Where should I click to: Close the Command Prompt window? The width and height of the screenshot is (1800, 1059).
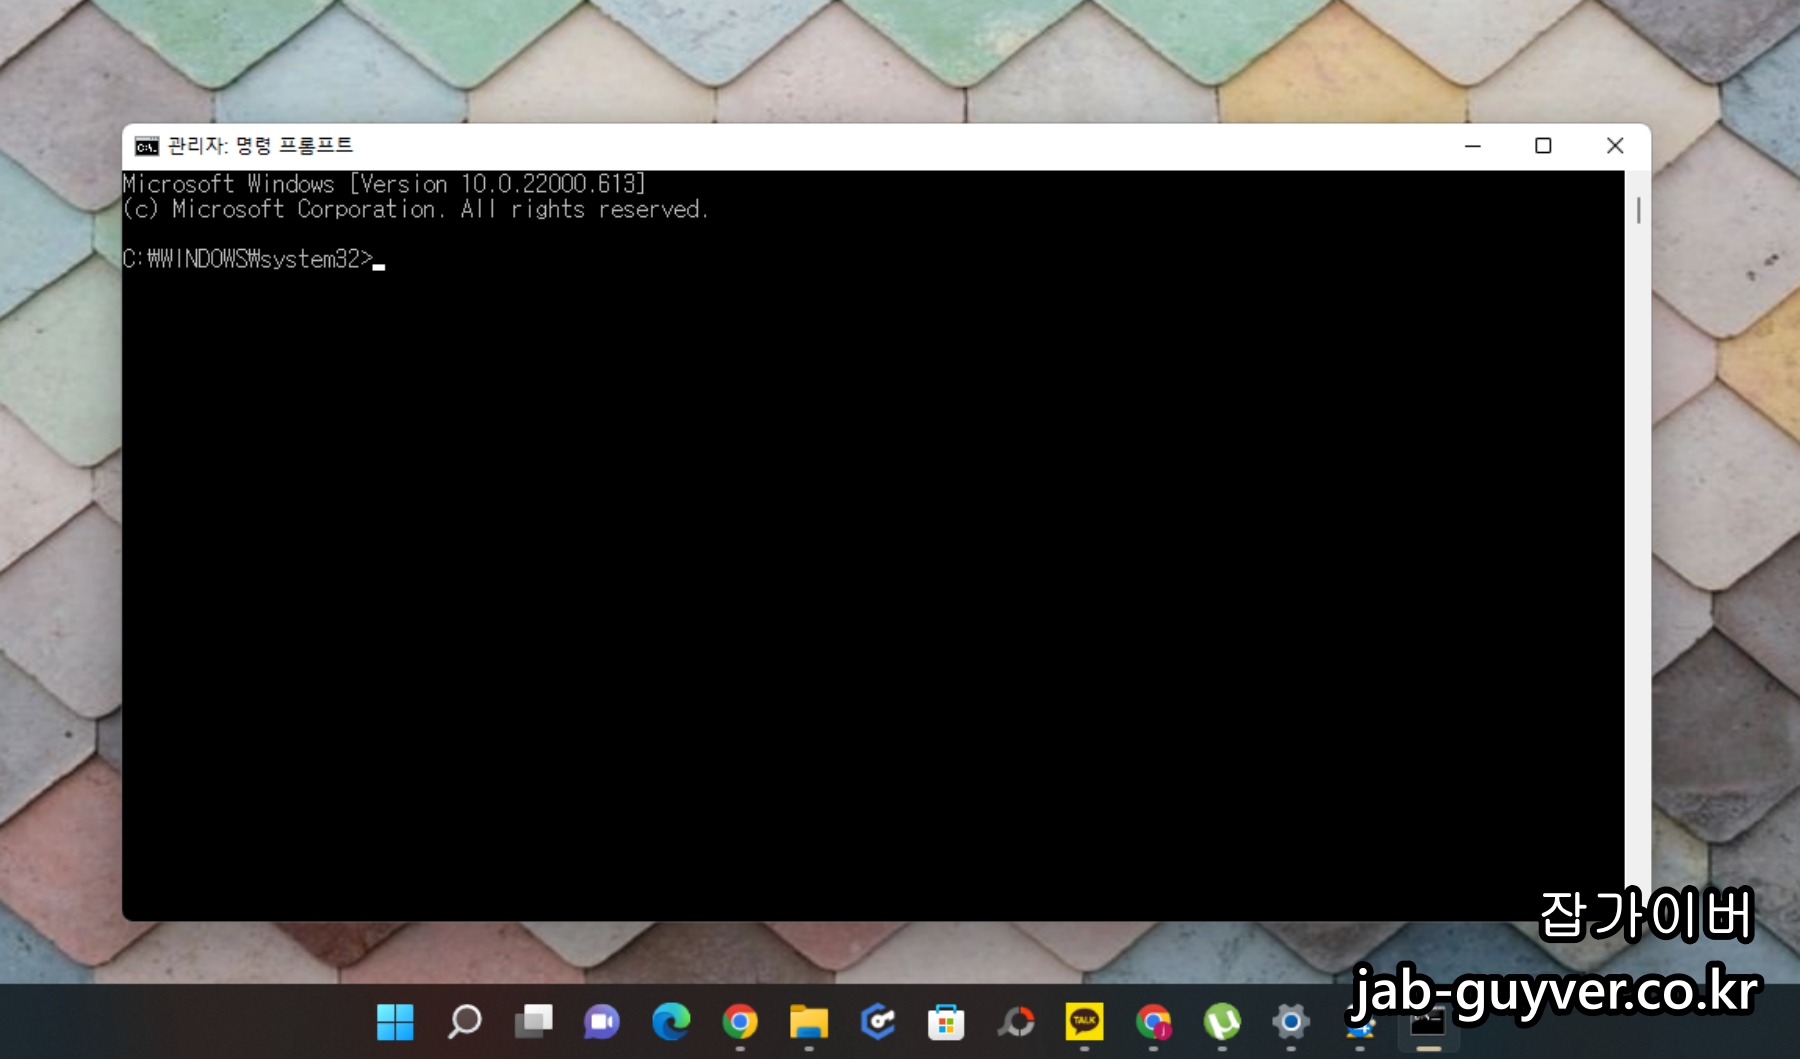1615,146
